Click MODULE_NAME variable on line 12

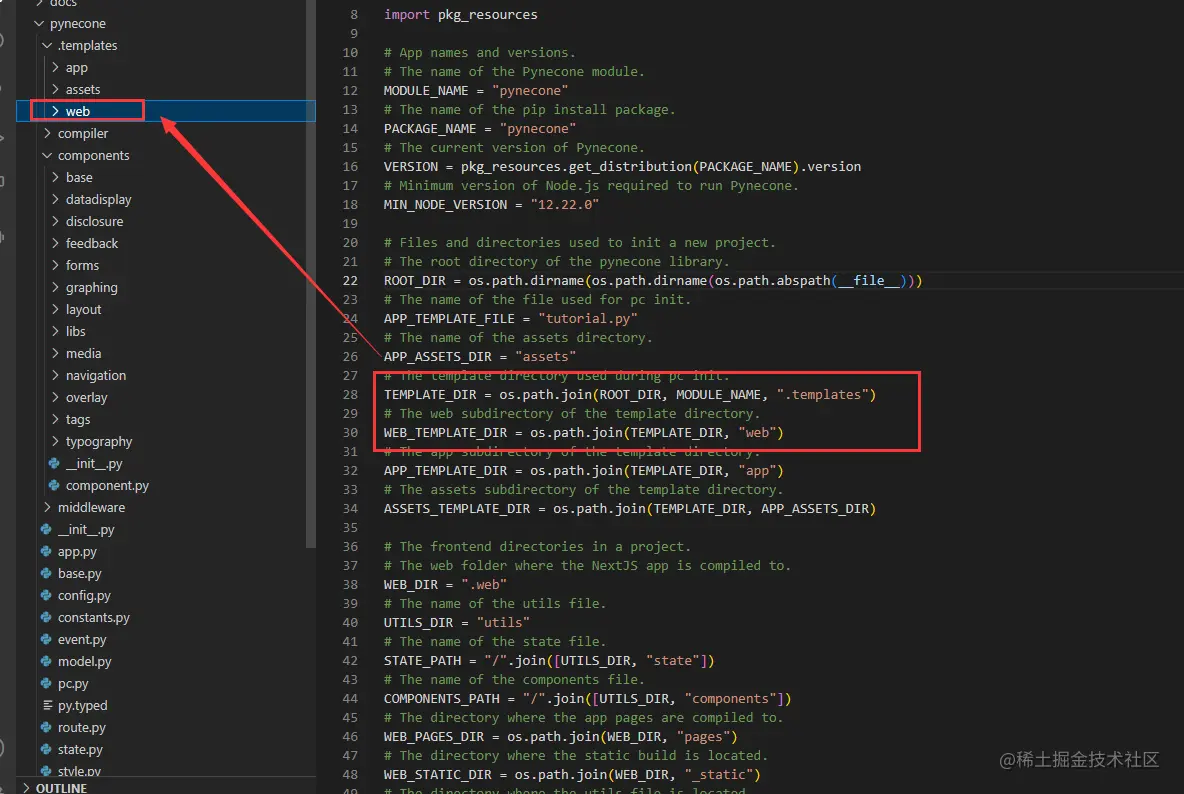[x=426, y=90]
